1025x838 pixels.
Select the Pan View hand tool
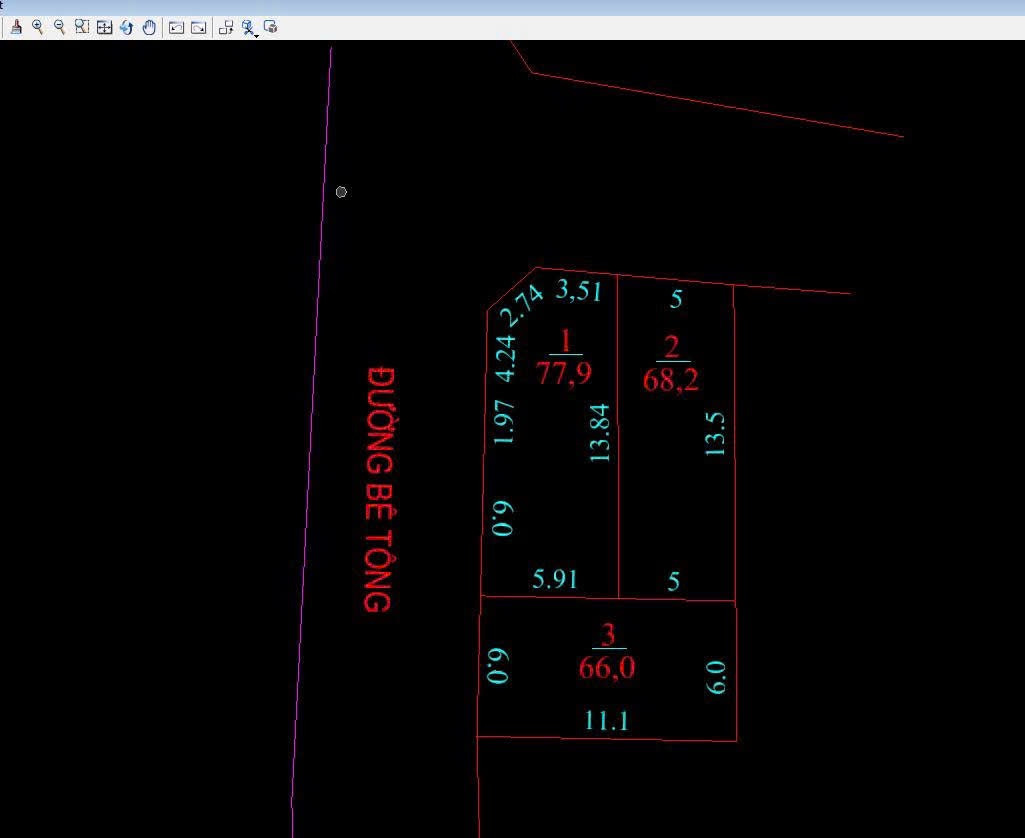click(x=149, y=28)
